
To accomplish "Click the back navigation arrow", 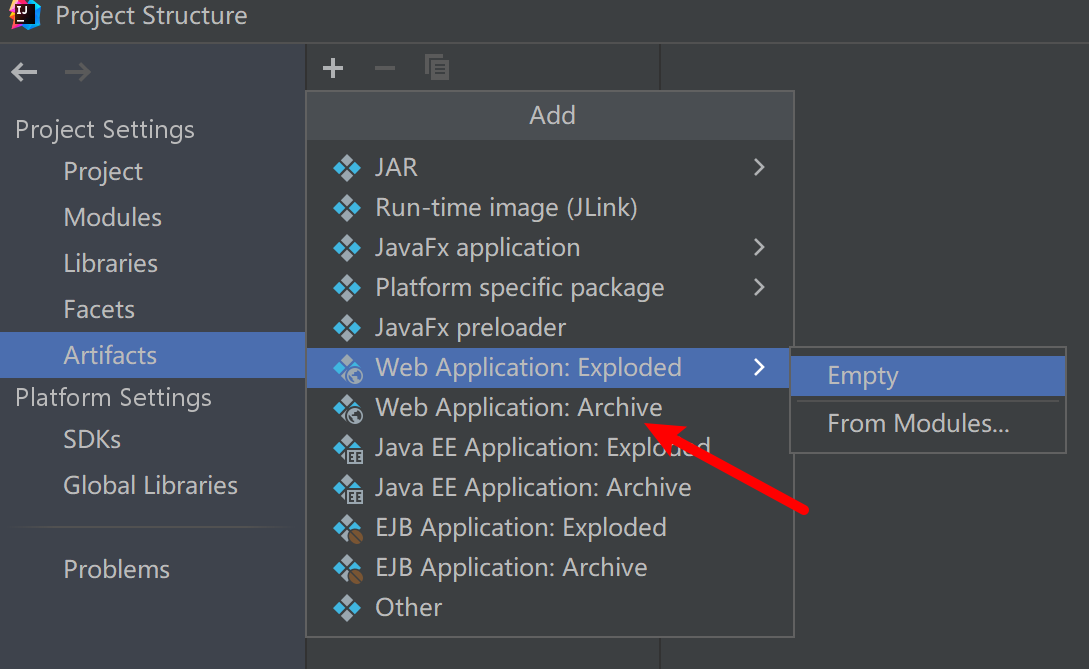I will pyautogui.click(x=24, y=72).
